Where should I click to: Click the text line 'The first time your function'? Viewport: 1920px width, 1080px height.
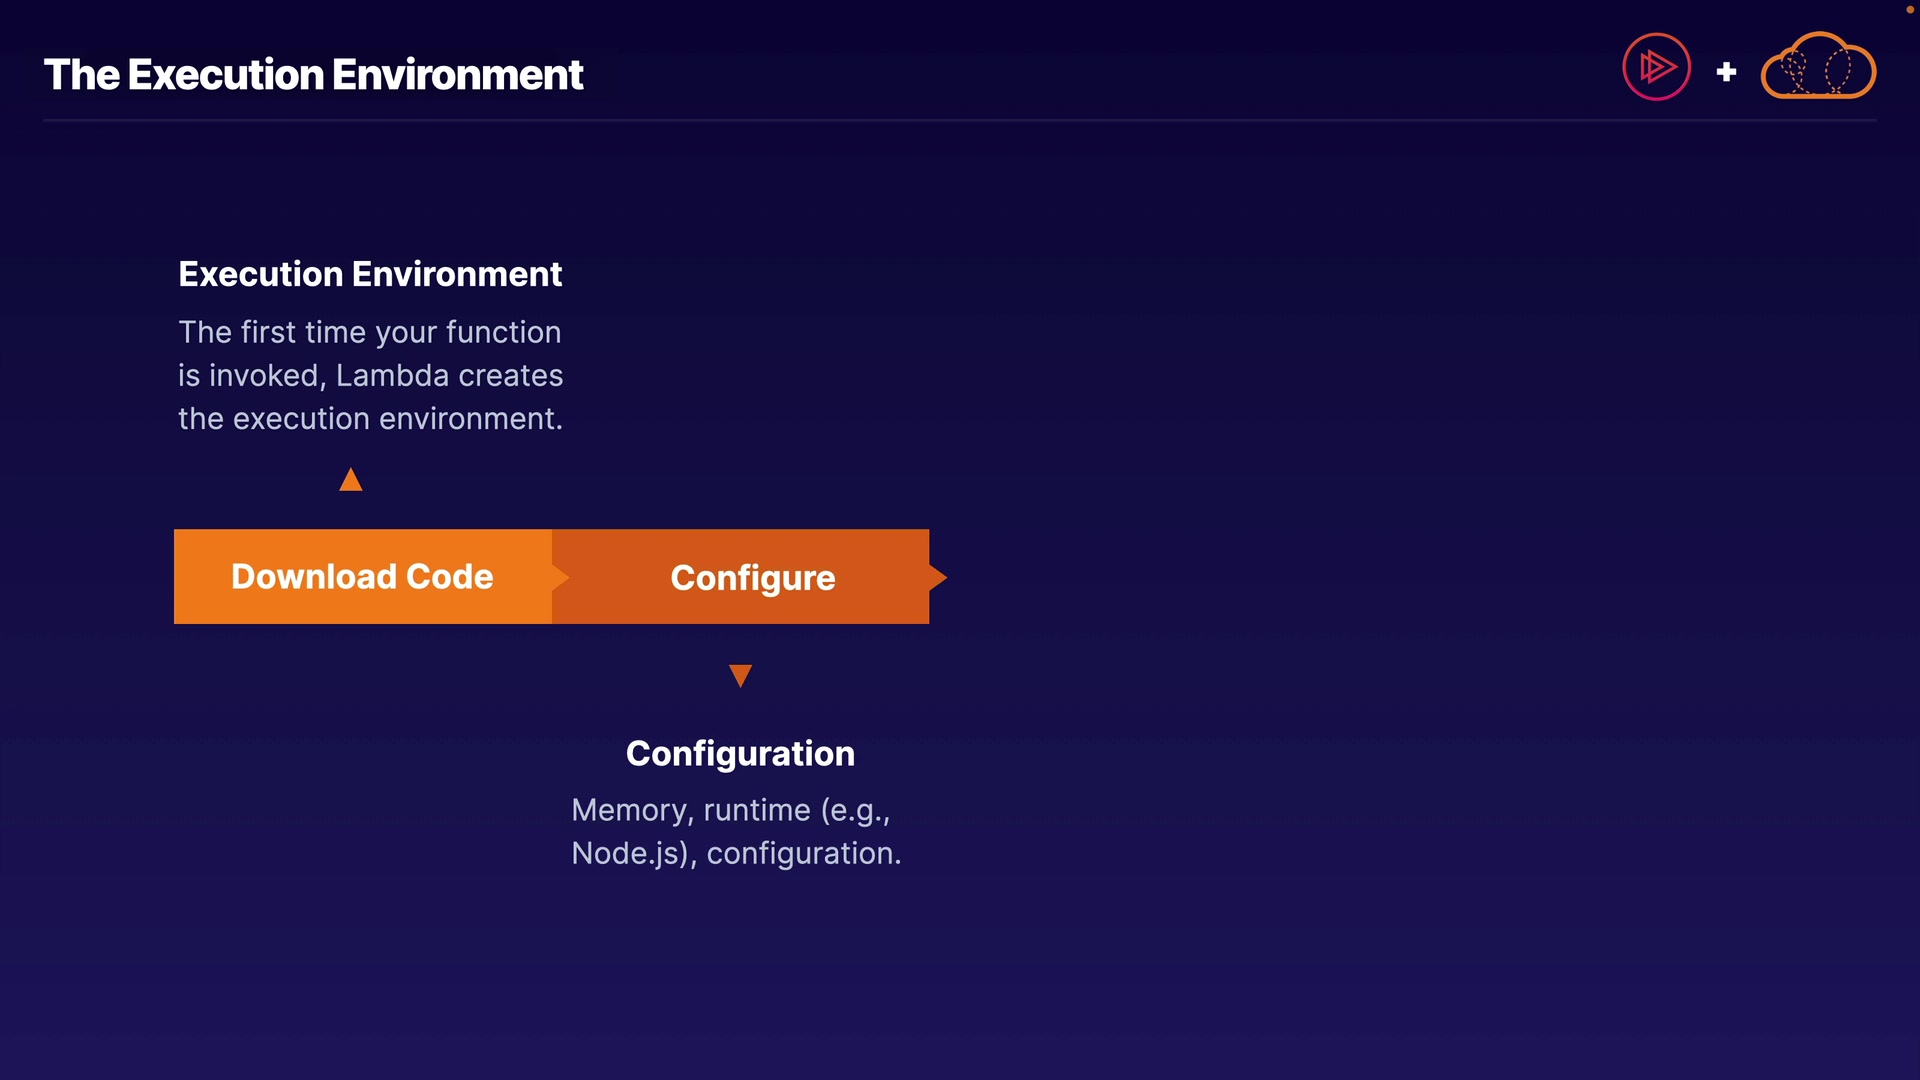[x=370, y=332]
